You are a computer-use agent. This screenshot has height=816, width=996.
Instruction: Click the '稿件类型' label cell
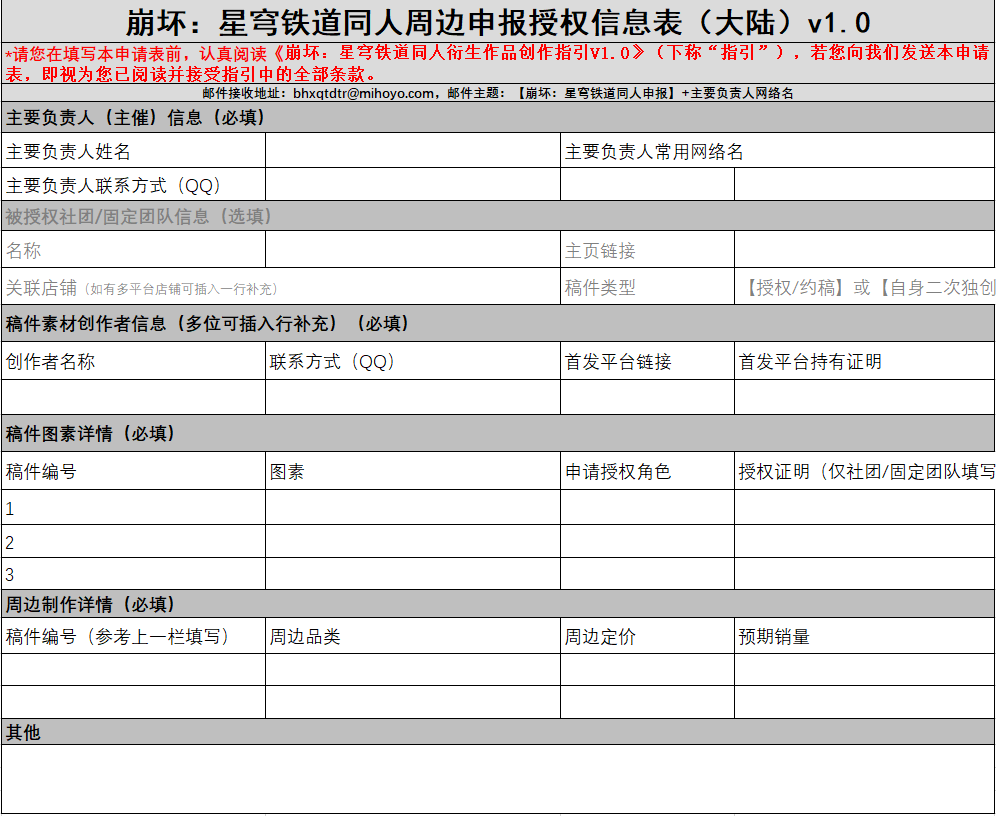pos(647,287)
